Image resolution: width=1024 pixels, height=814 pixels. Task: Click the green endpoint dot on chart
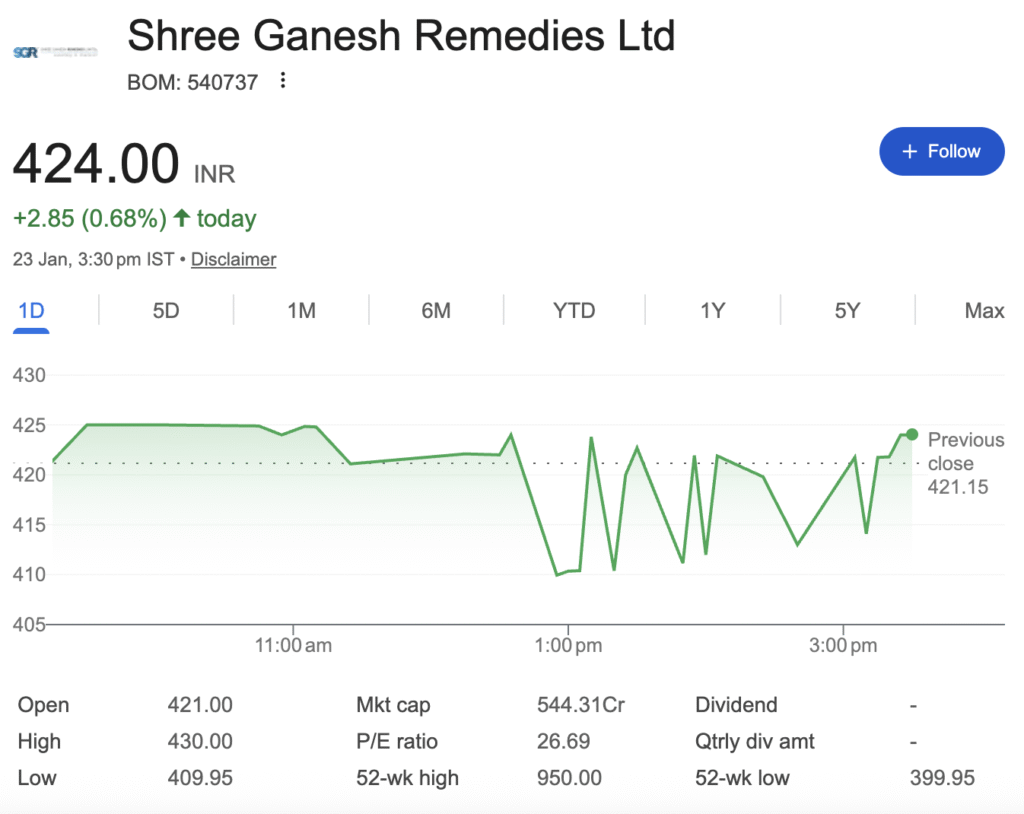[x=911, y=434]
